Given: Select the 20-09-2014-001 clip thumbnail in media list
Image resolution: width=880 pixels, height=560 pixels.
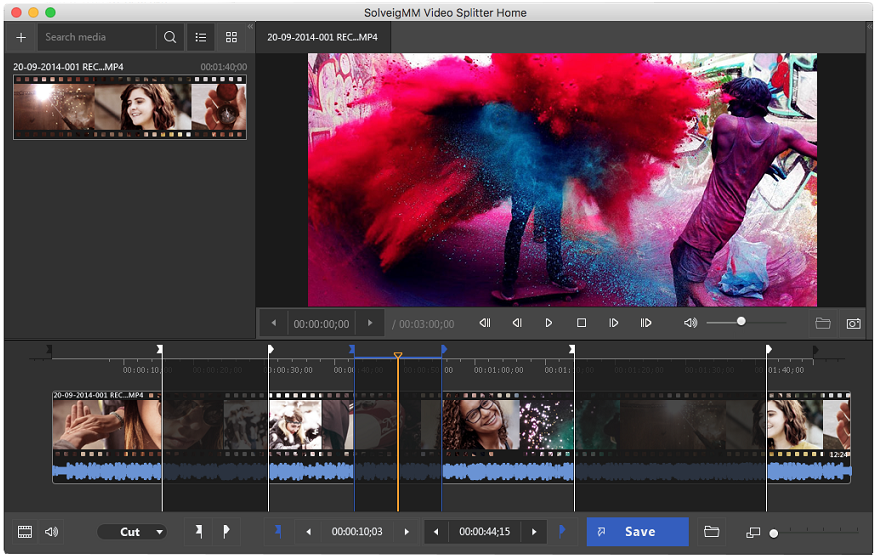Looking at the screenshot, I should point(129,107).
